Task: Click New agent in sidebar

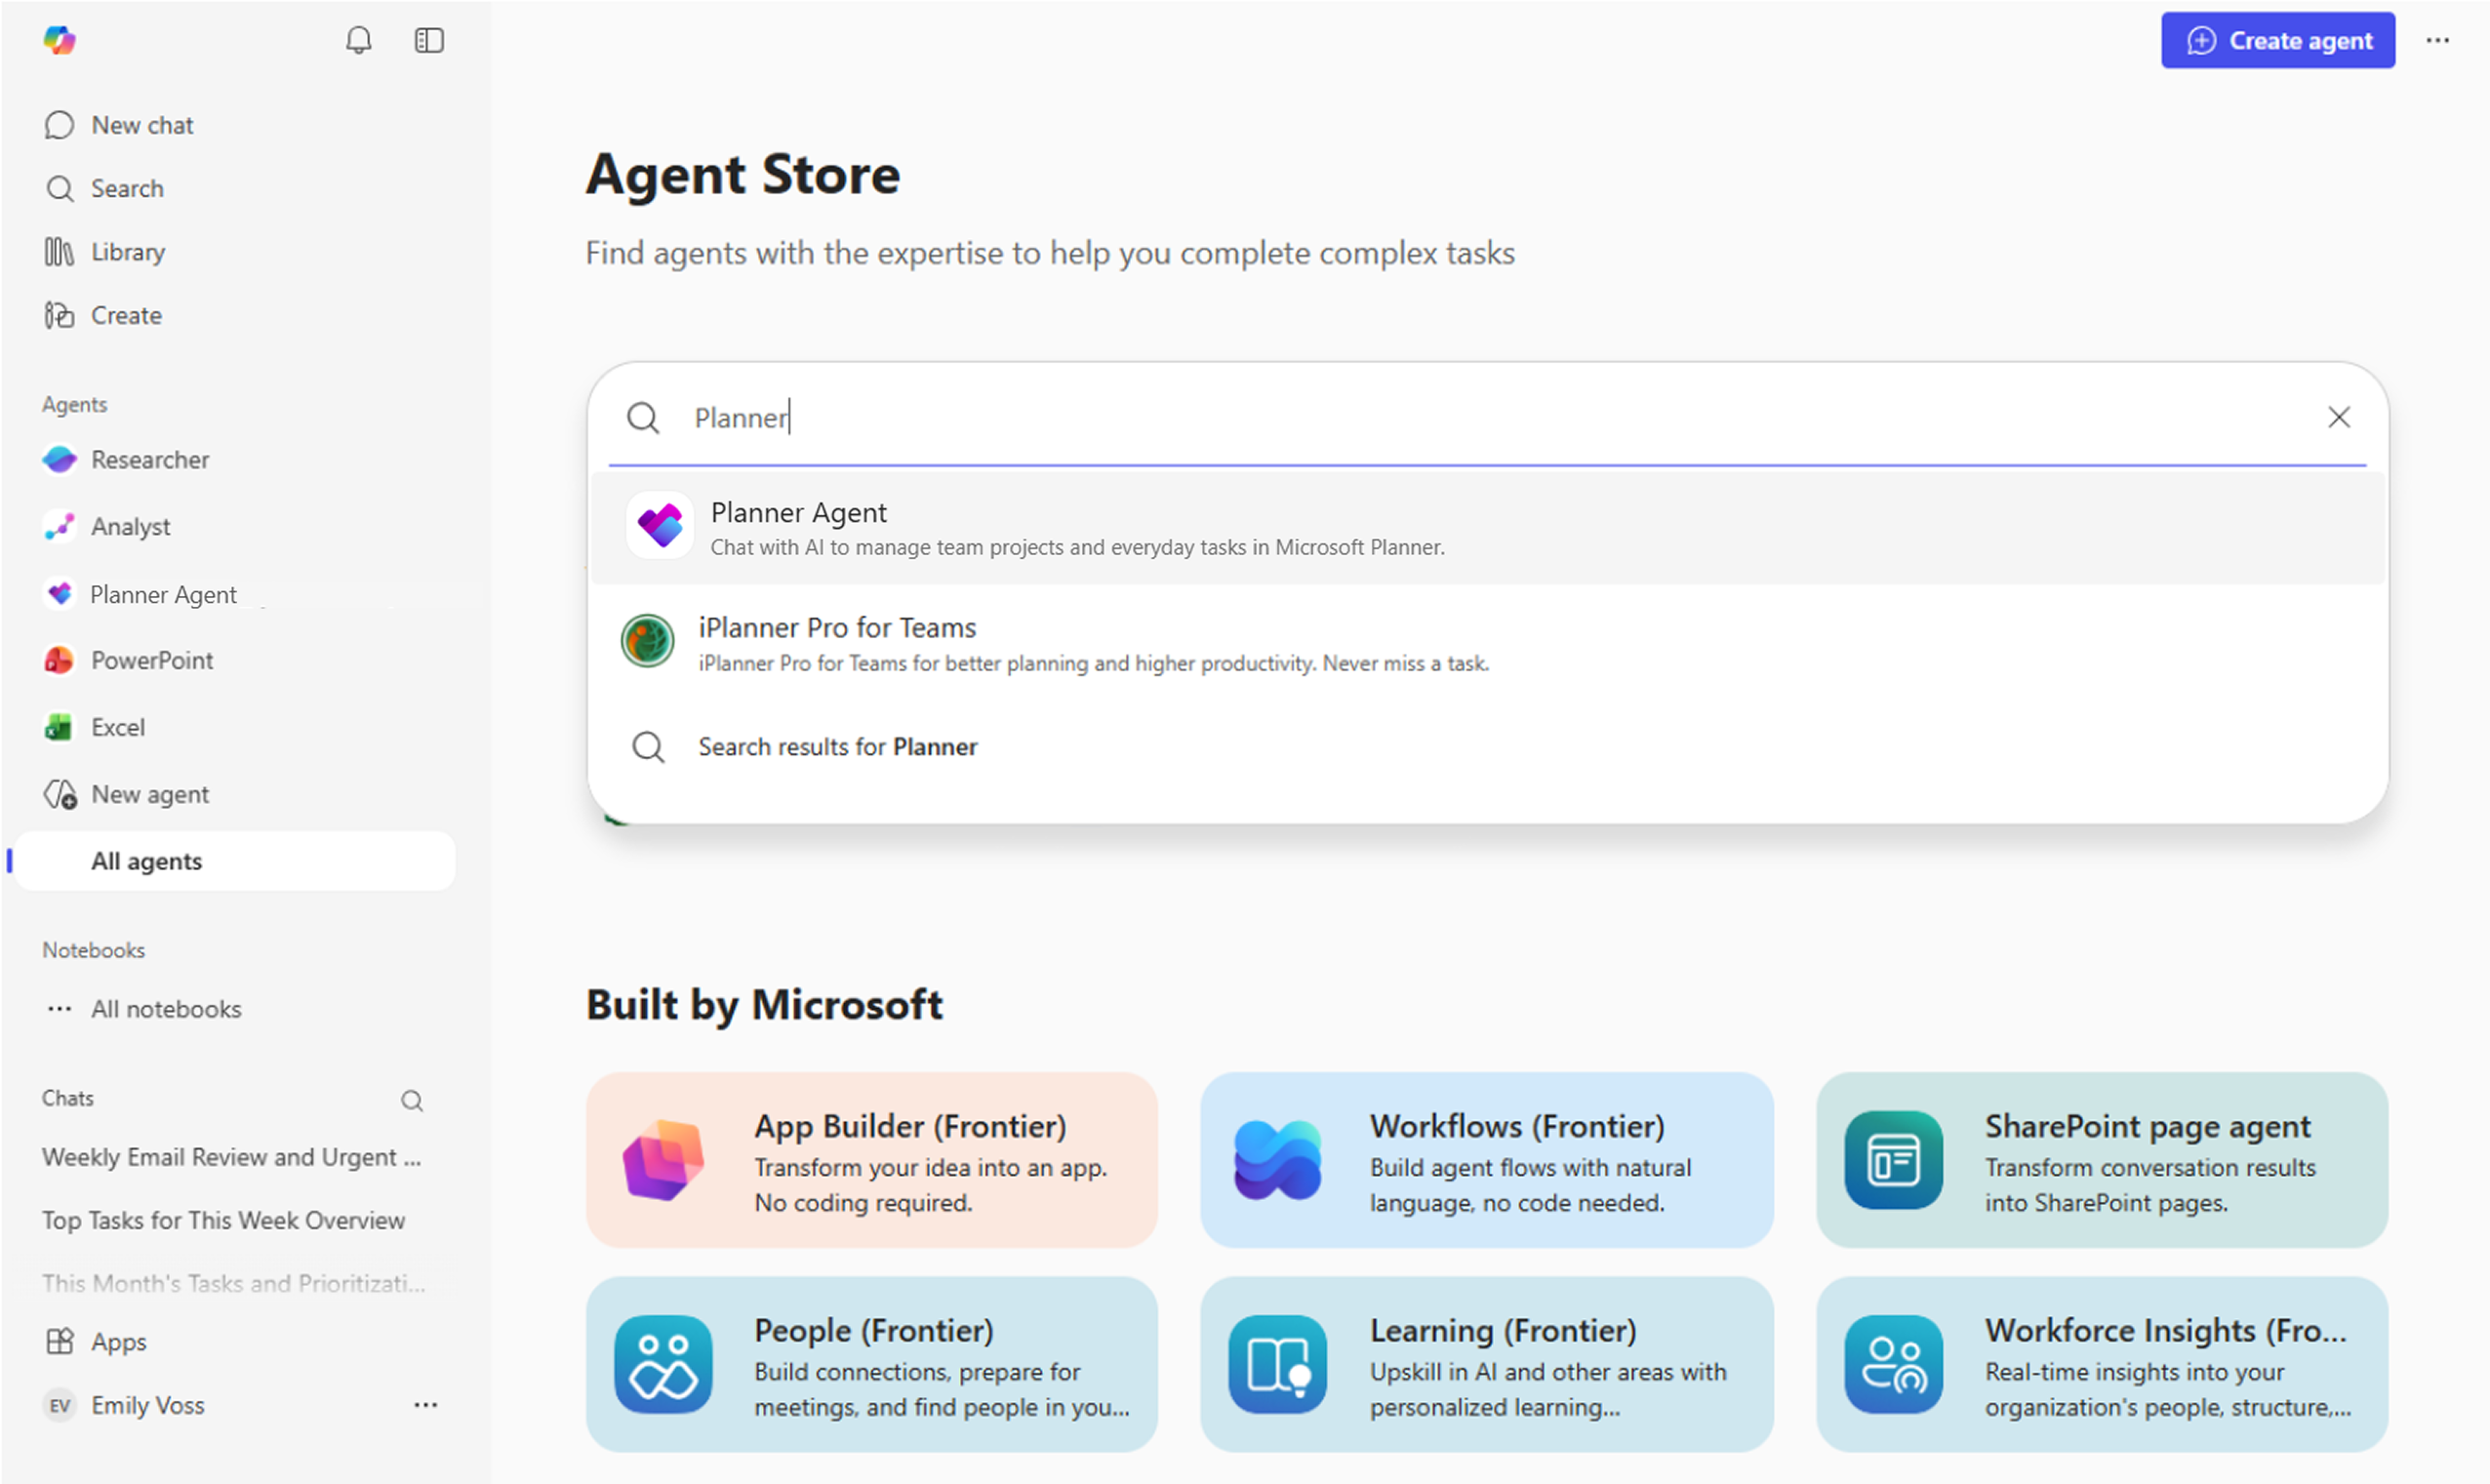Action: point(126,794)
